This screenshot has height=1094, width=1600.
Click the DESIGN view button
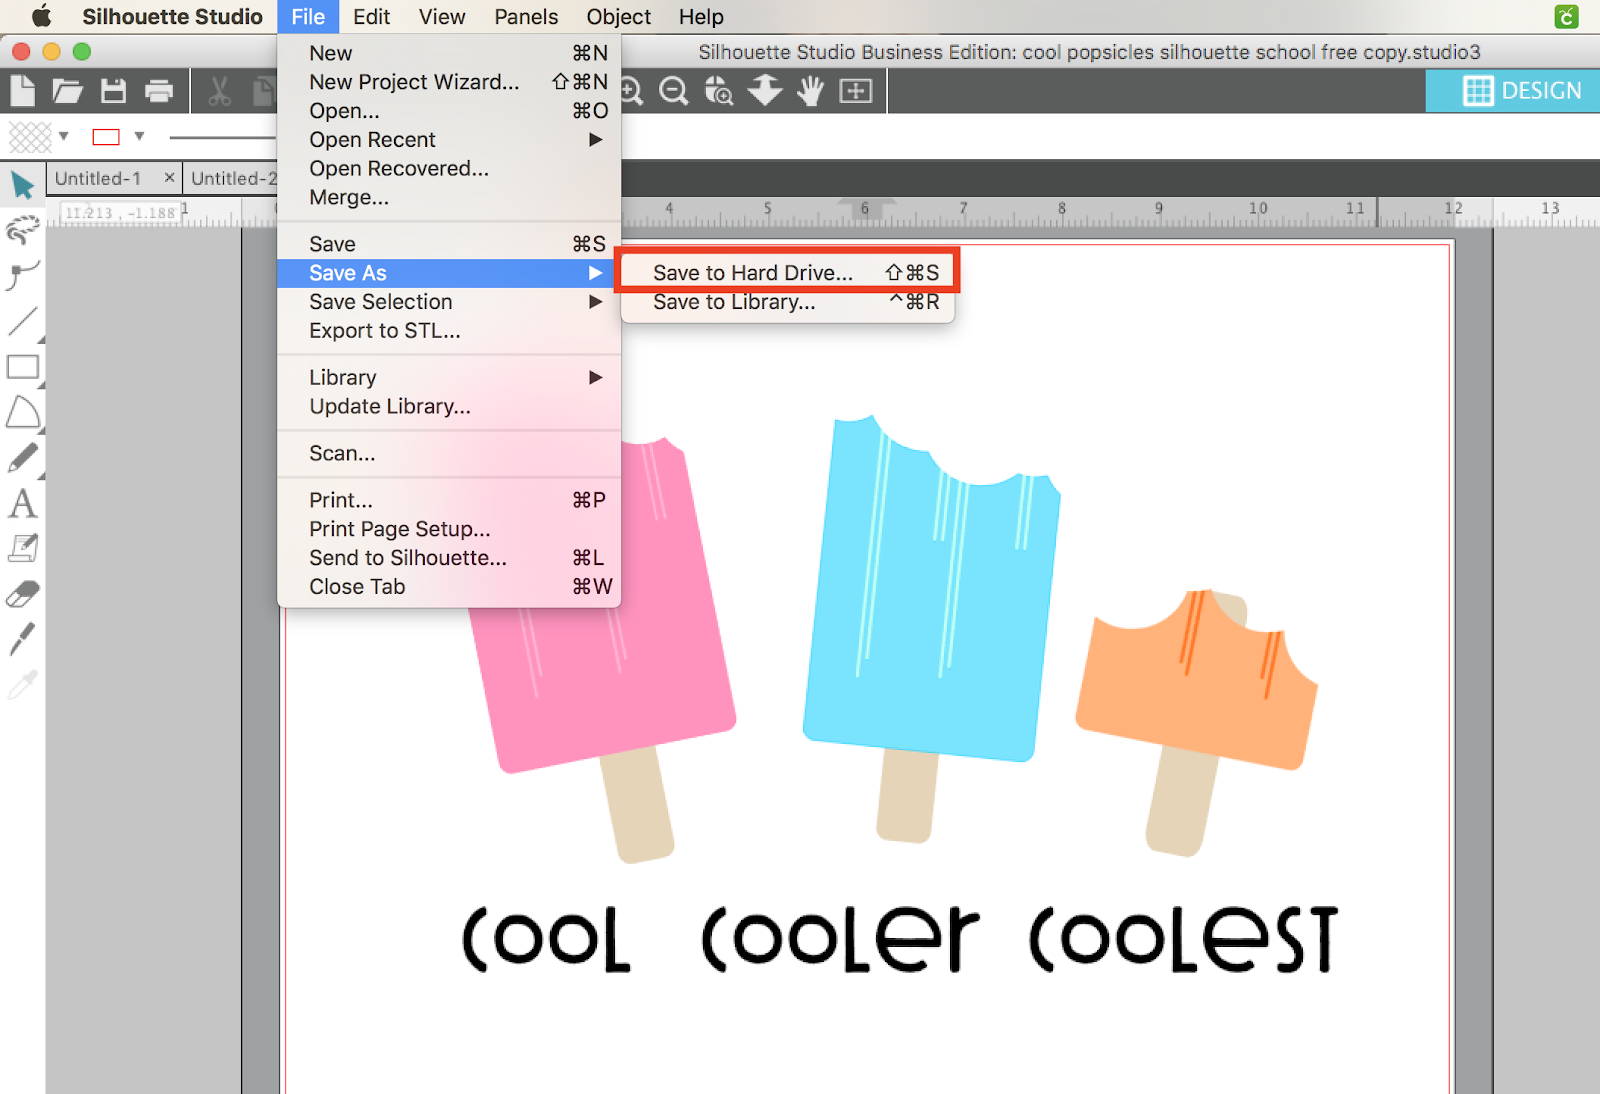point(1513,91)
